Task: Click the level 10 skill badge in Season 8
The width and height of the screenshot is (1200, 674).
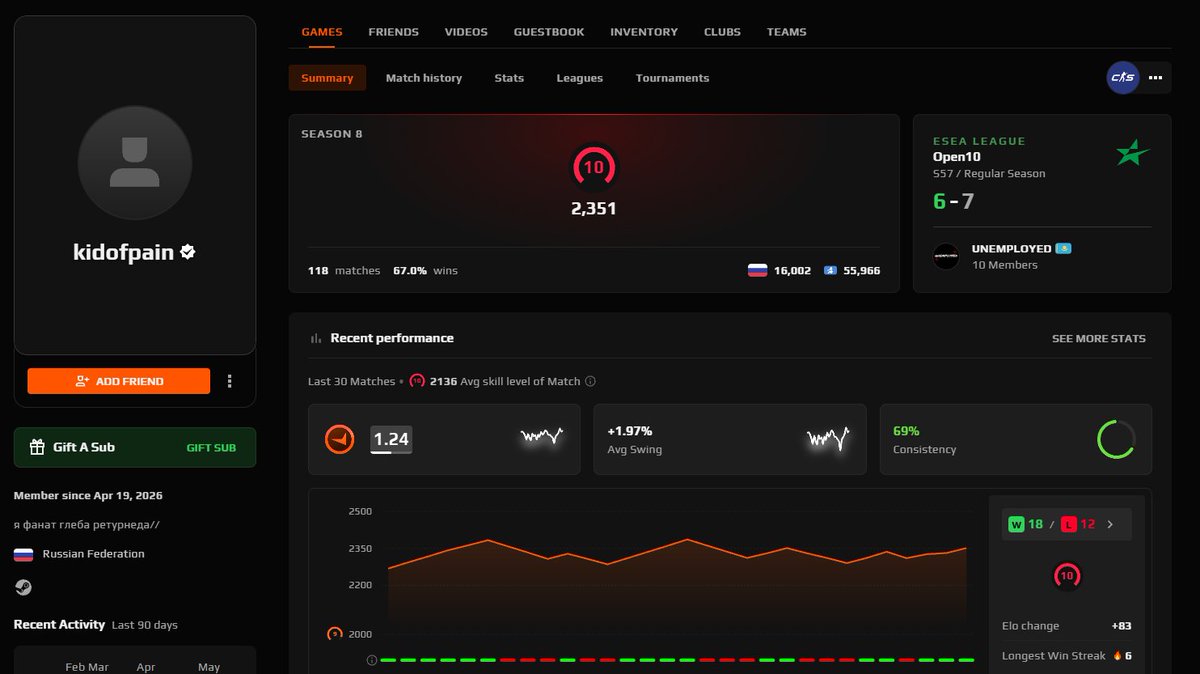Action: [x=594, y=167]
